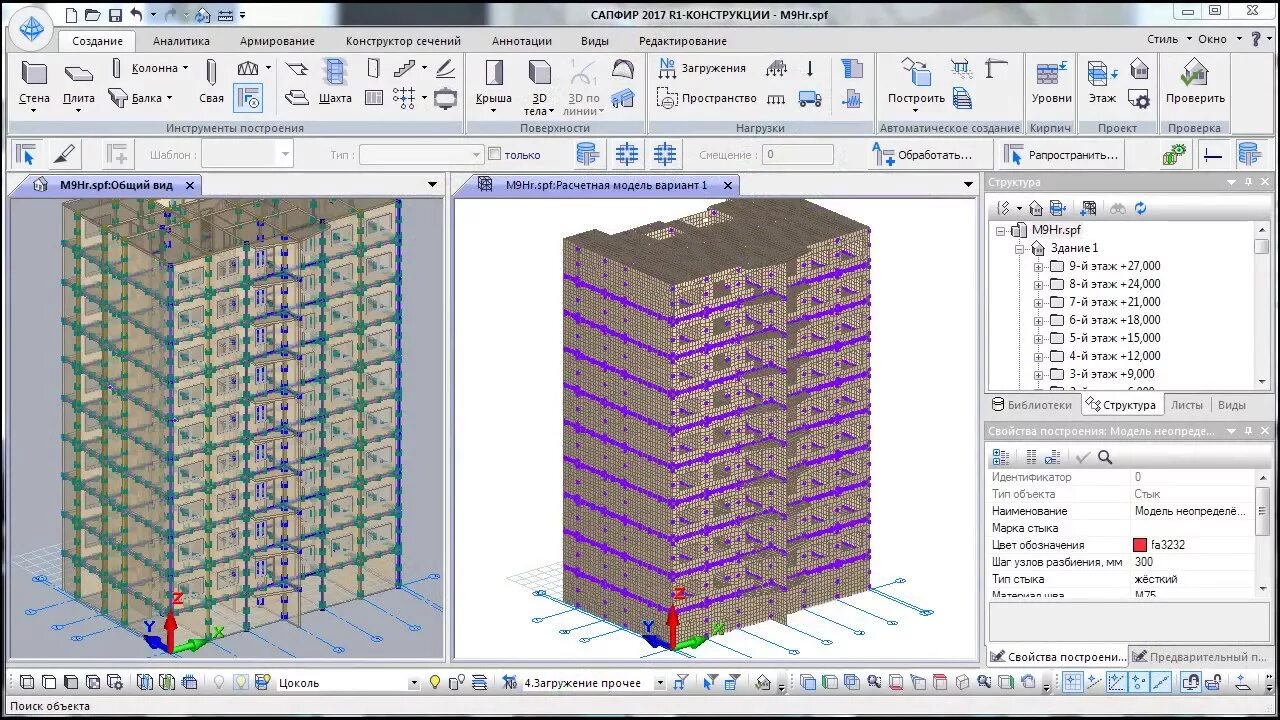Switch to Предварительный п... panel tab

[1199, 657]
